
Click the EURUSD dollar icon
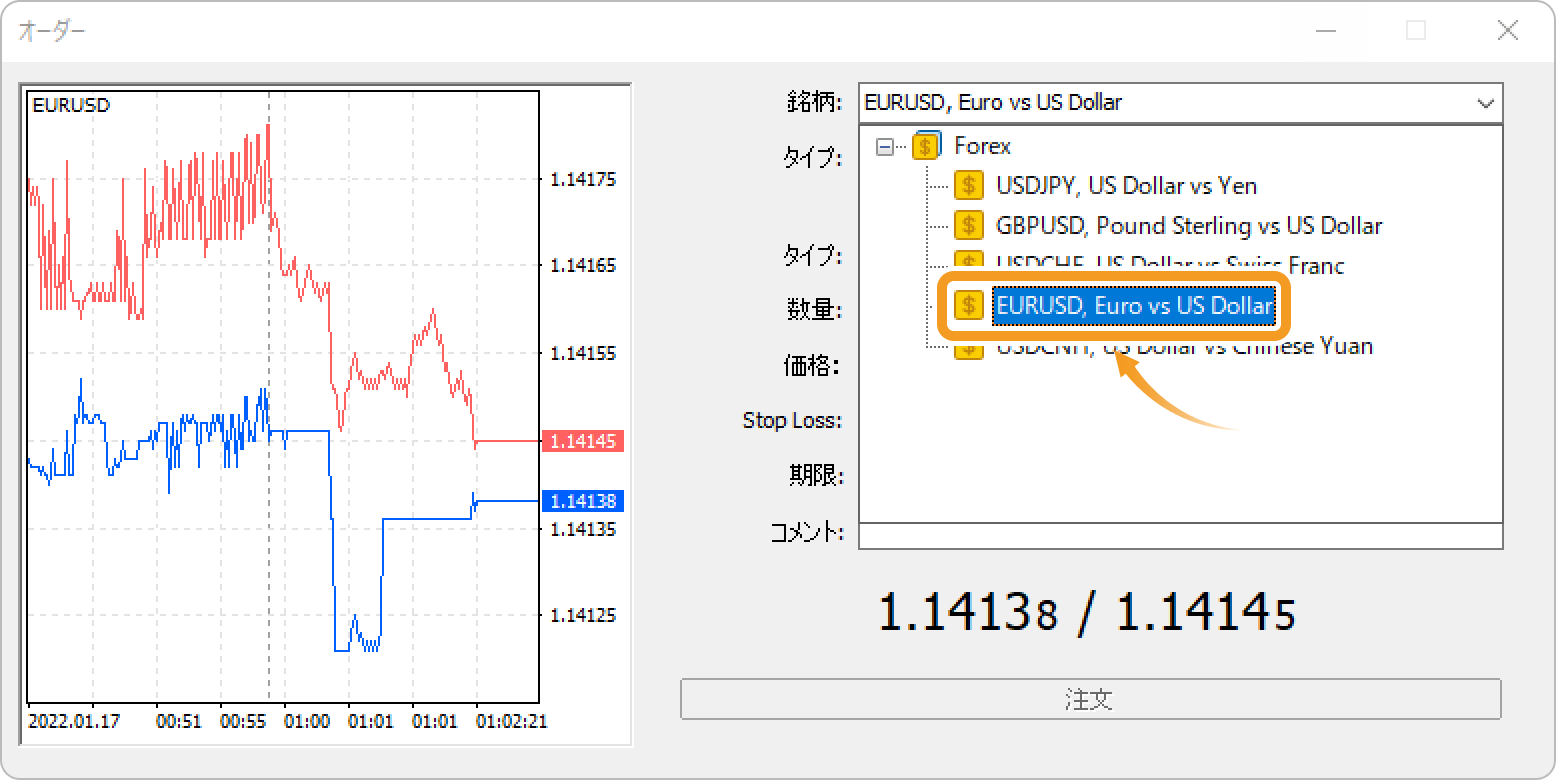968,305
